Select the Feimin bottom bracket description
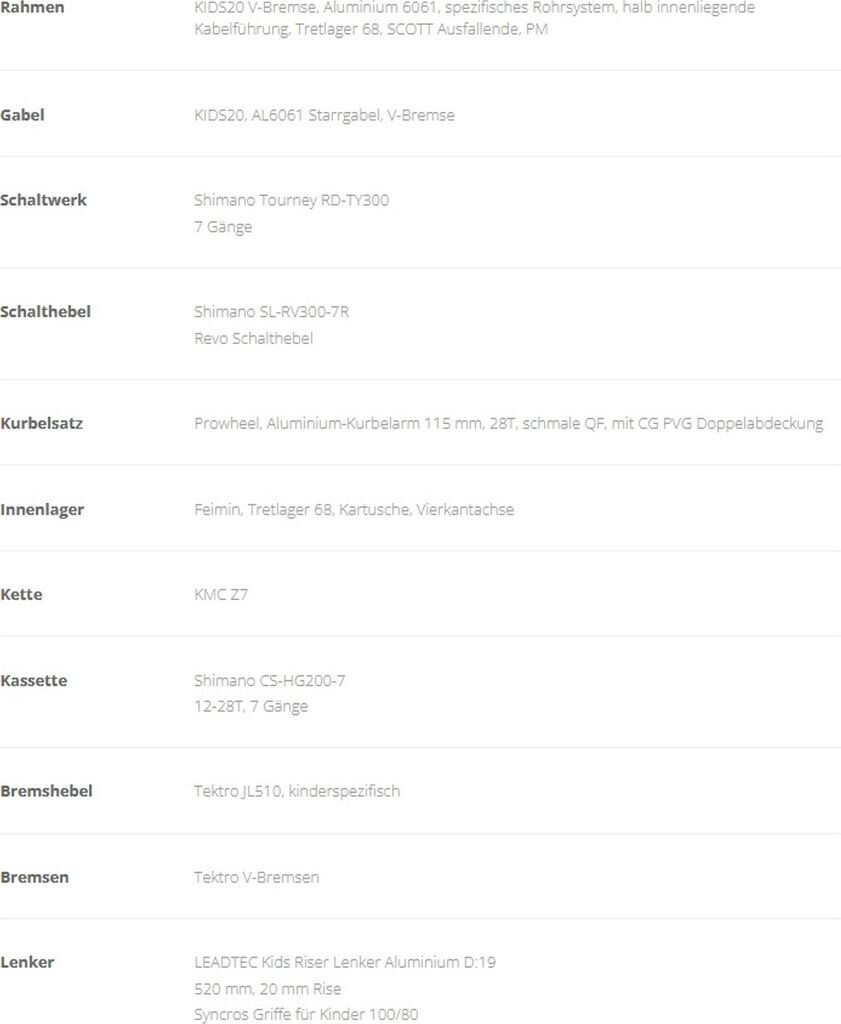Viewport: 841px width, 1024px height. coord(353,509)
